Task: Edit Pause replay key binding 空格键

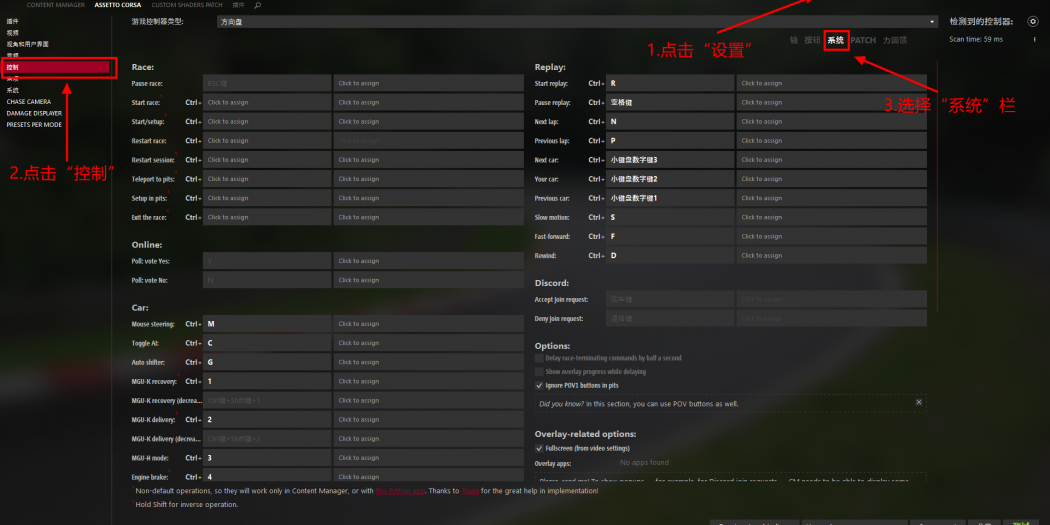Action: [x=670, y=102]
